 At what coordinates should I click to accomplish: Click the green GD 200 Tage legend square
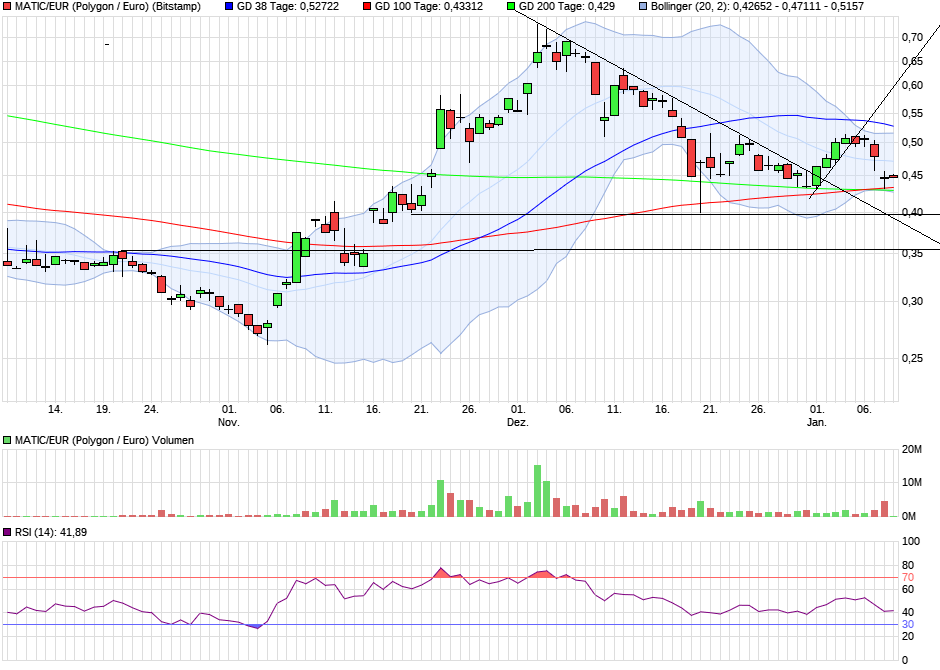pos(511,7)
